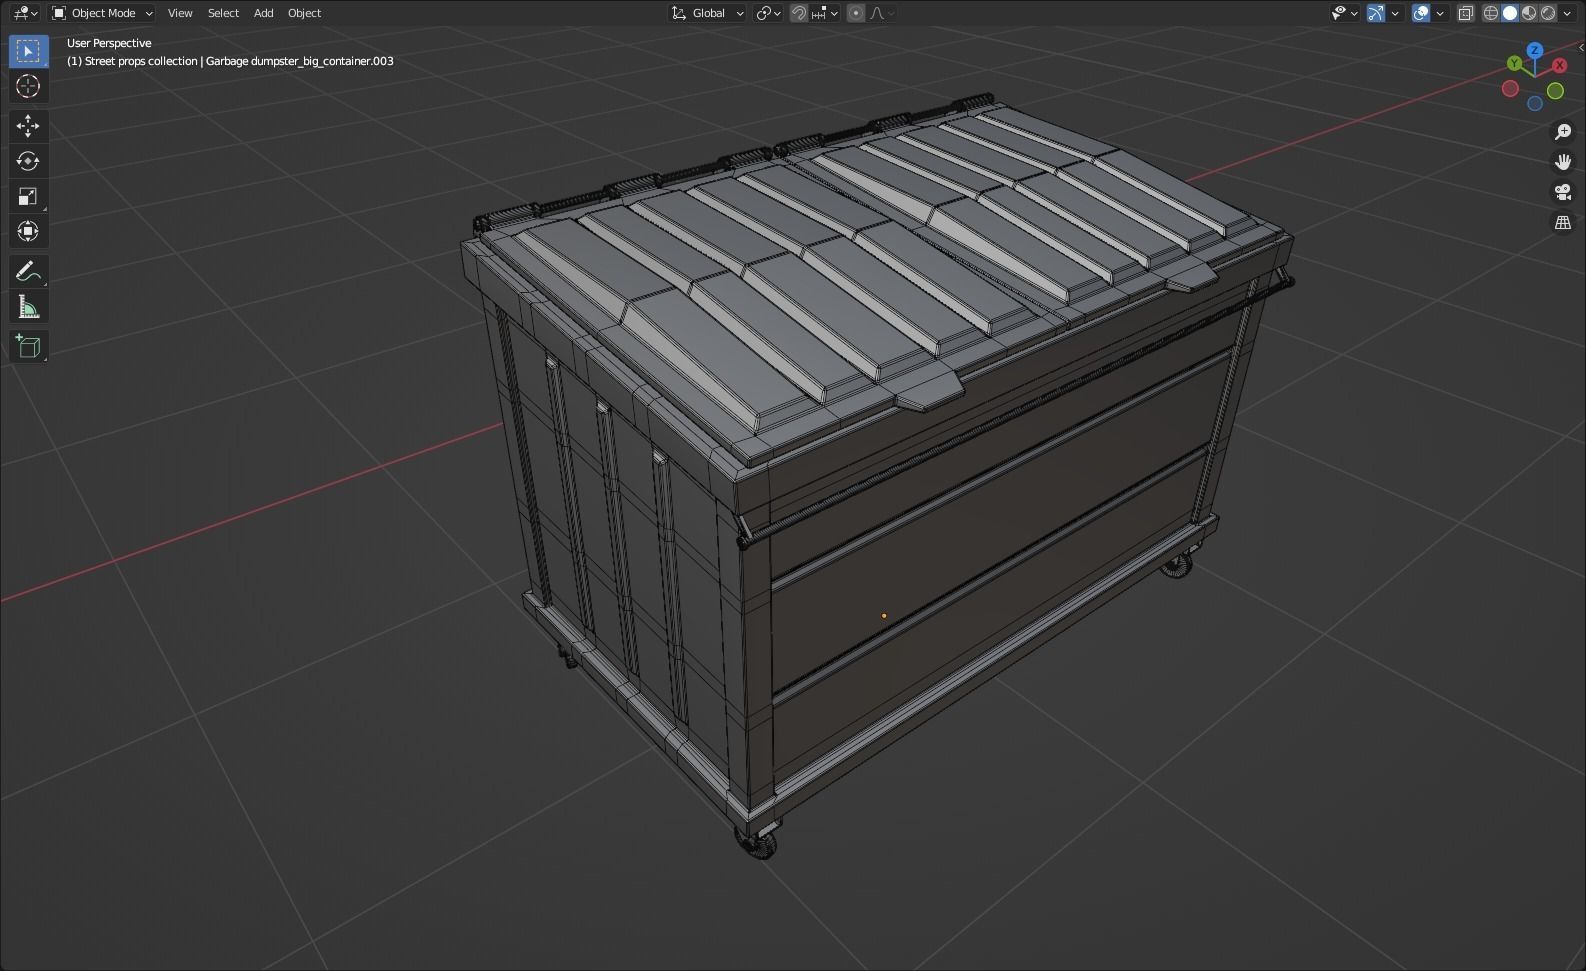Click the 'User Perspective' text
This screenshot has width=1586, height=971.
tap(109, 43)
